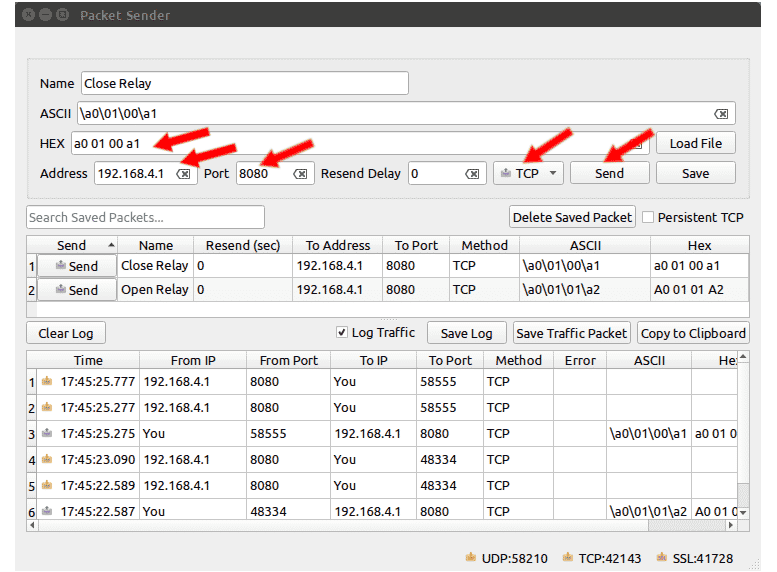Viewport: 777px width, 572px height.
Task: Clear the Address field with its X icon
Action: pos(183,174)
